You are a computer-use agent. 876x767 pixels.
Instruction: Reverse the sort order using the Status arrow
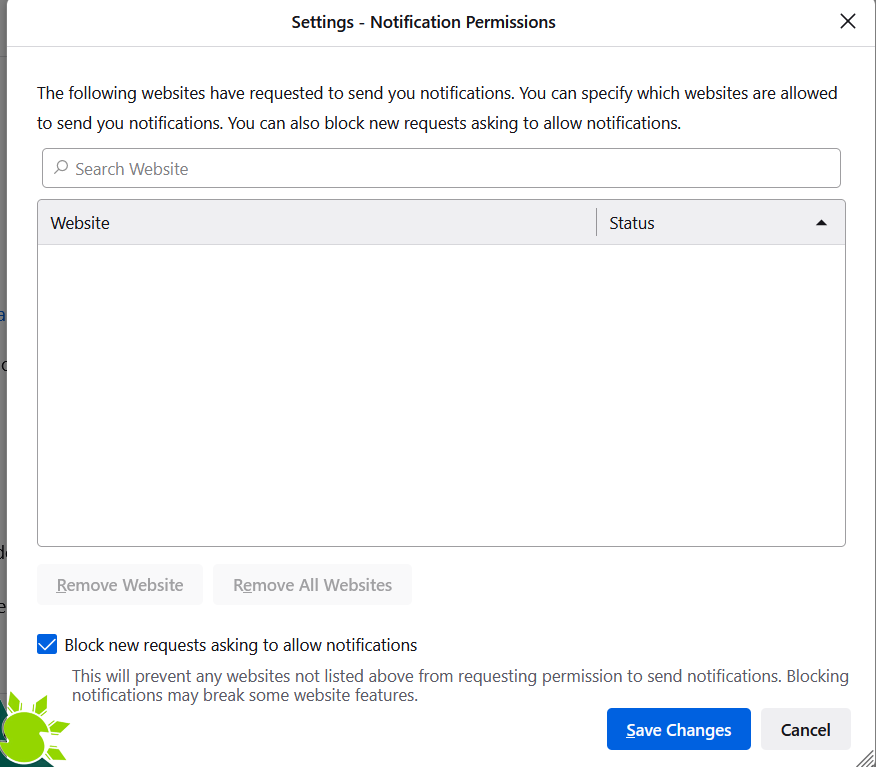[820, 222]
